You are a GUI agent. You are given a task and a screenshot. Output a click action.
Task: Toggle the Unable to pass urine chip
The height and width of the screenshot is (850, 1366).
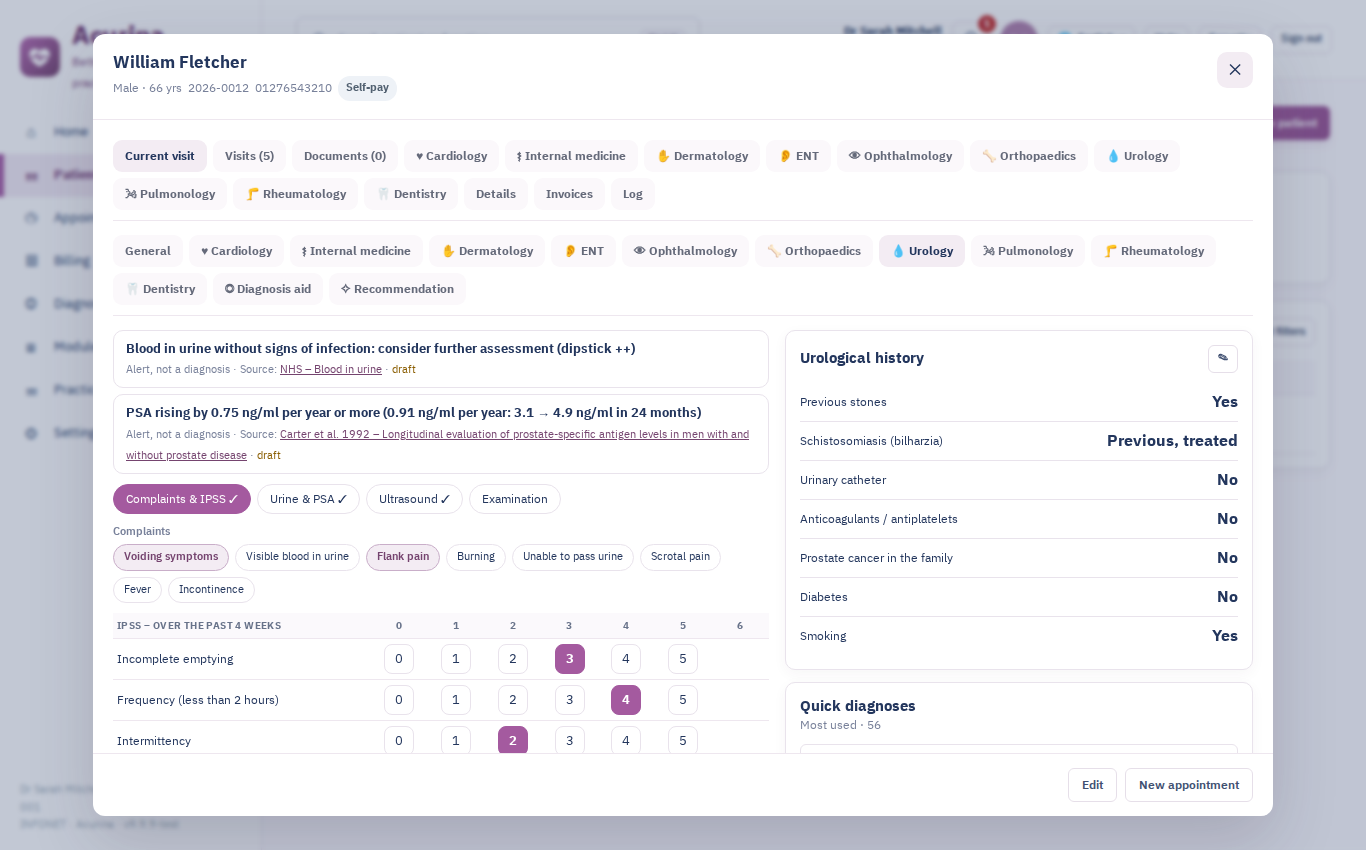coord(573,557)
